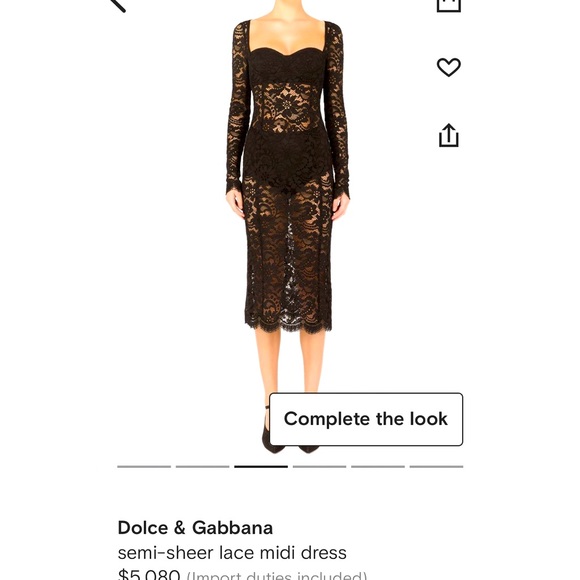Tap the Complete the look button
580x580 pixels.
point(366,419)
